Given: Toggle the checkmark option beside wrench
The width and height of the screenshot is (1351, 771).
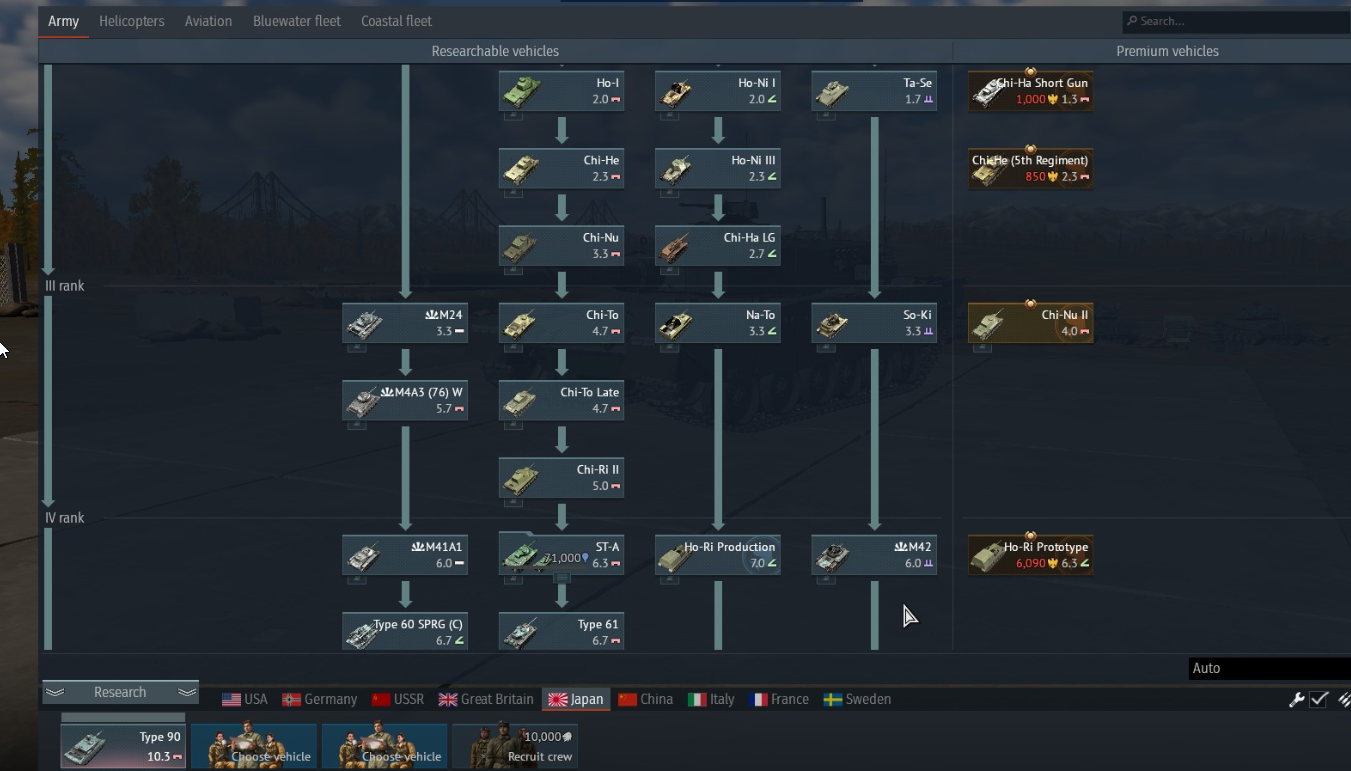Looking at the screenshot, I should point(1319,700).
